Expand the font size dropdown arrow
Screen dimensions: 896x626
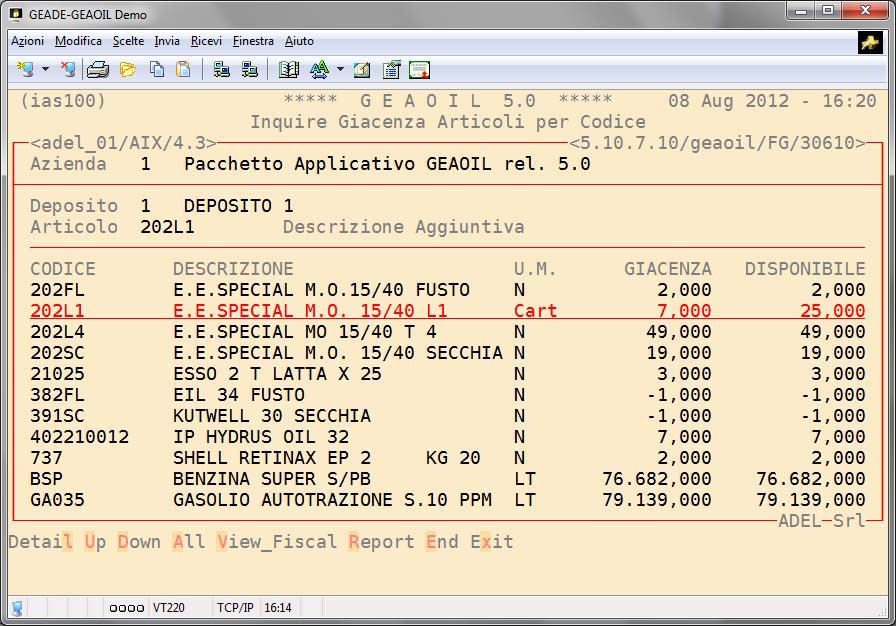click(340, 69)
